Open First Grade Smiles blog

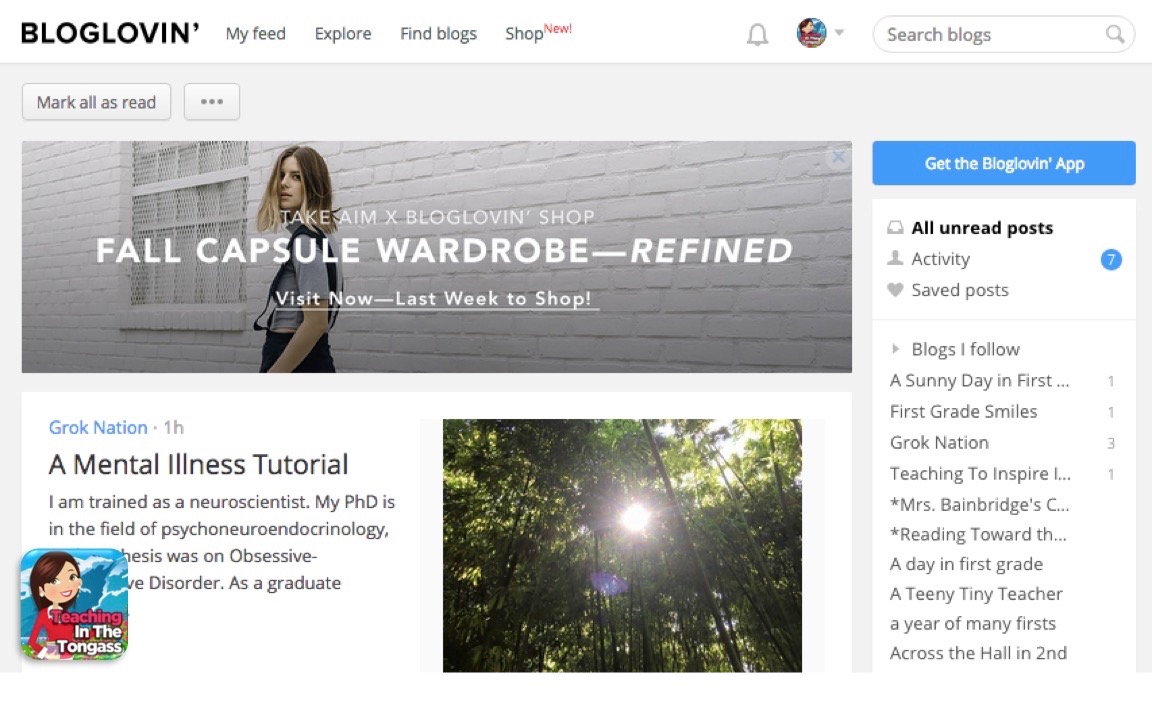coord(963,412)
